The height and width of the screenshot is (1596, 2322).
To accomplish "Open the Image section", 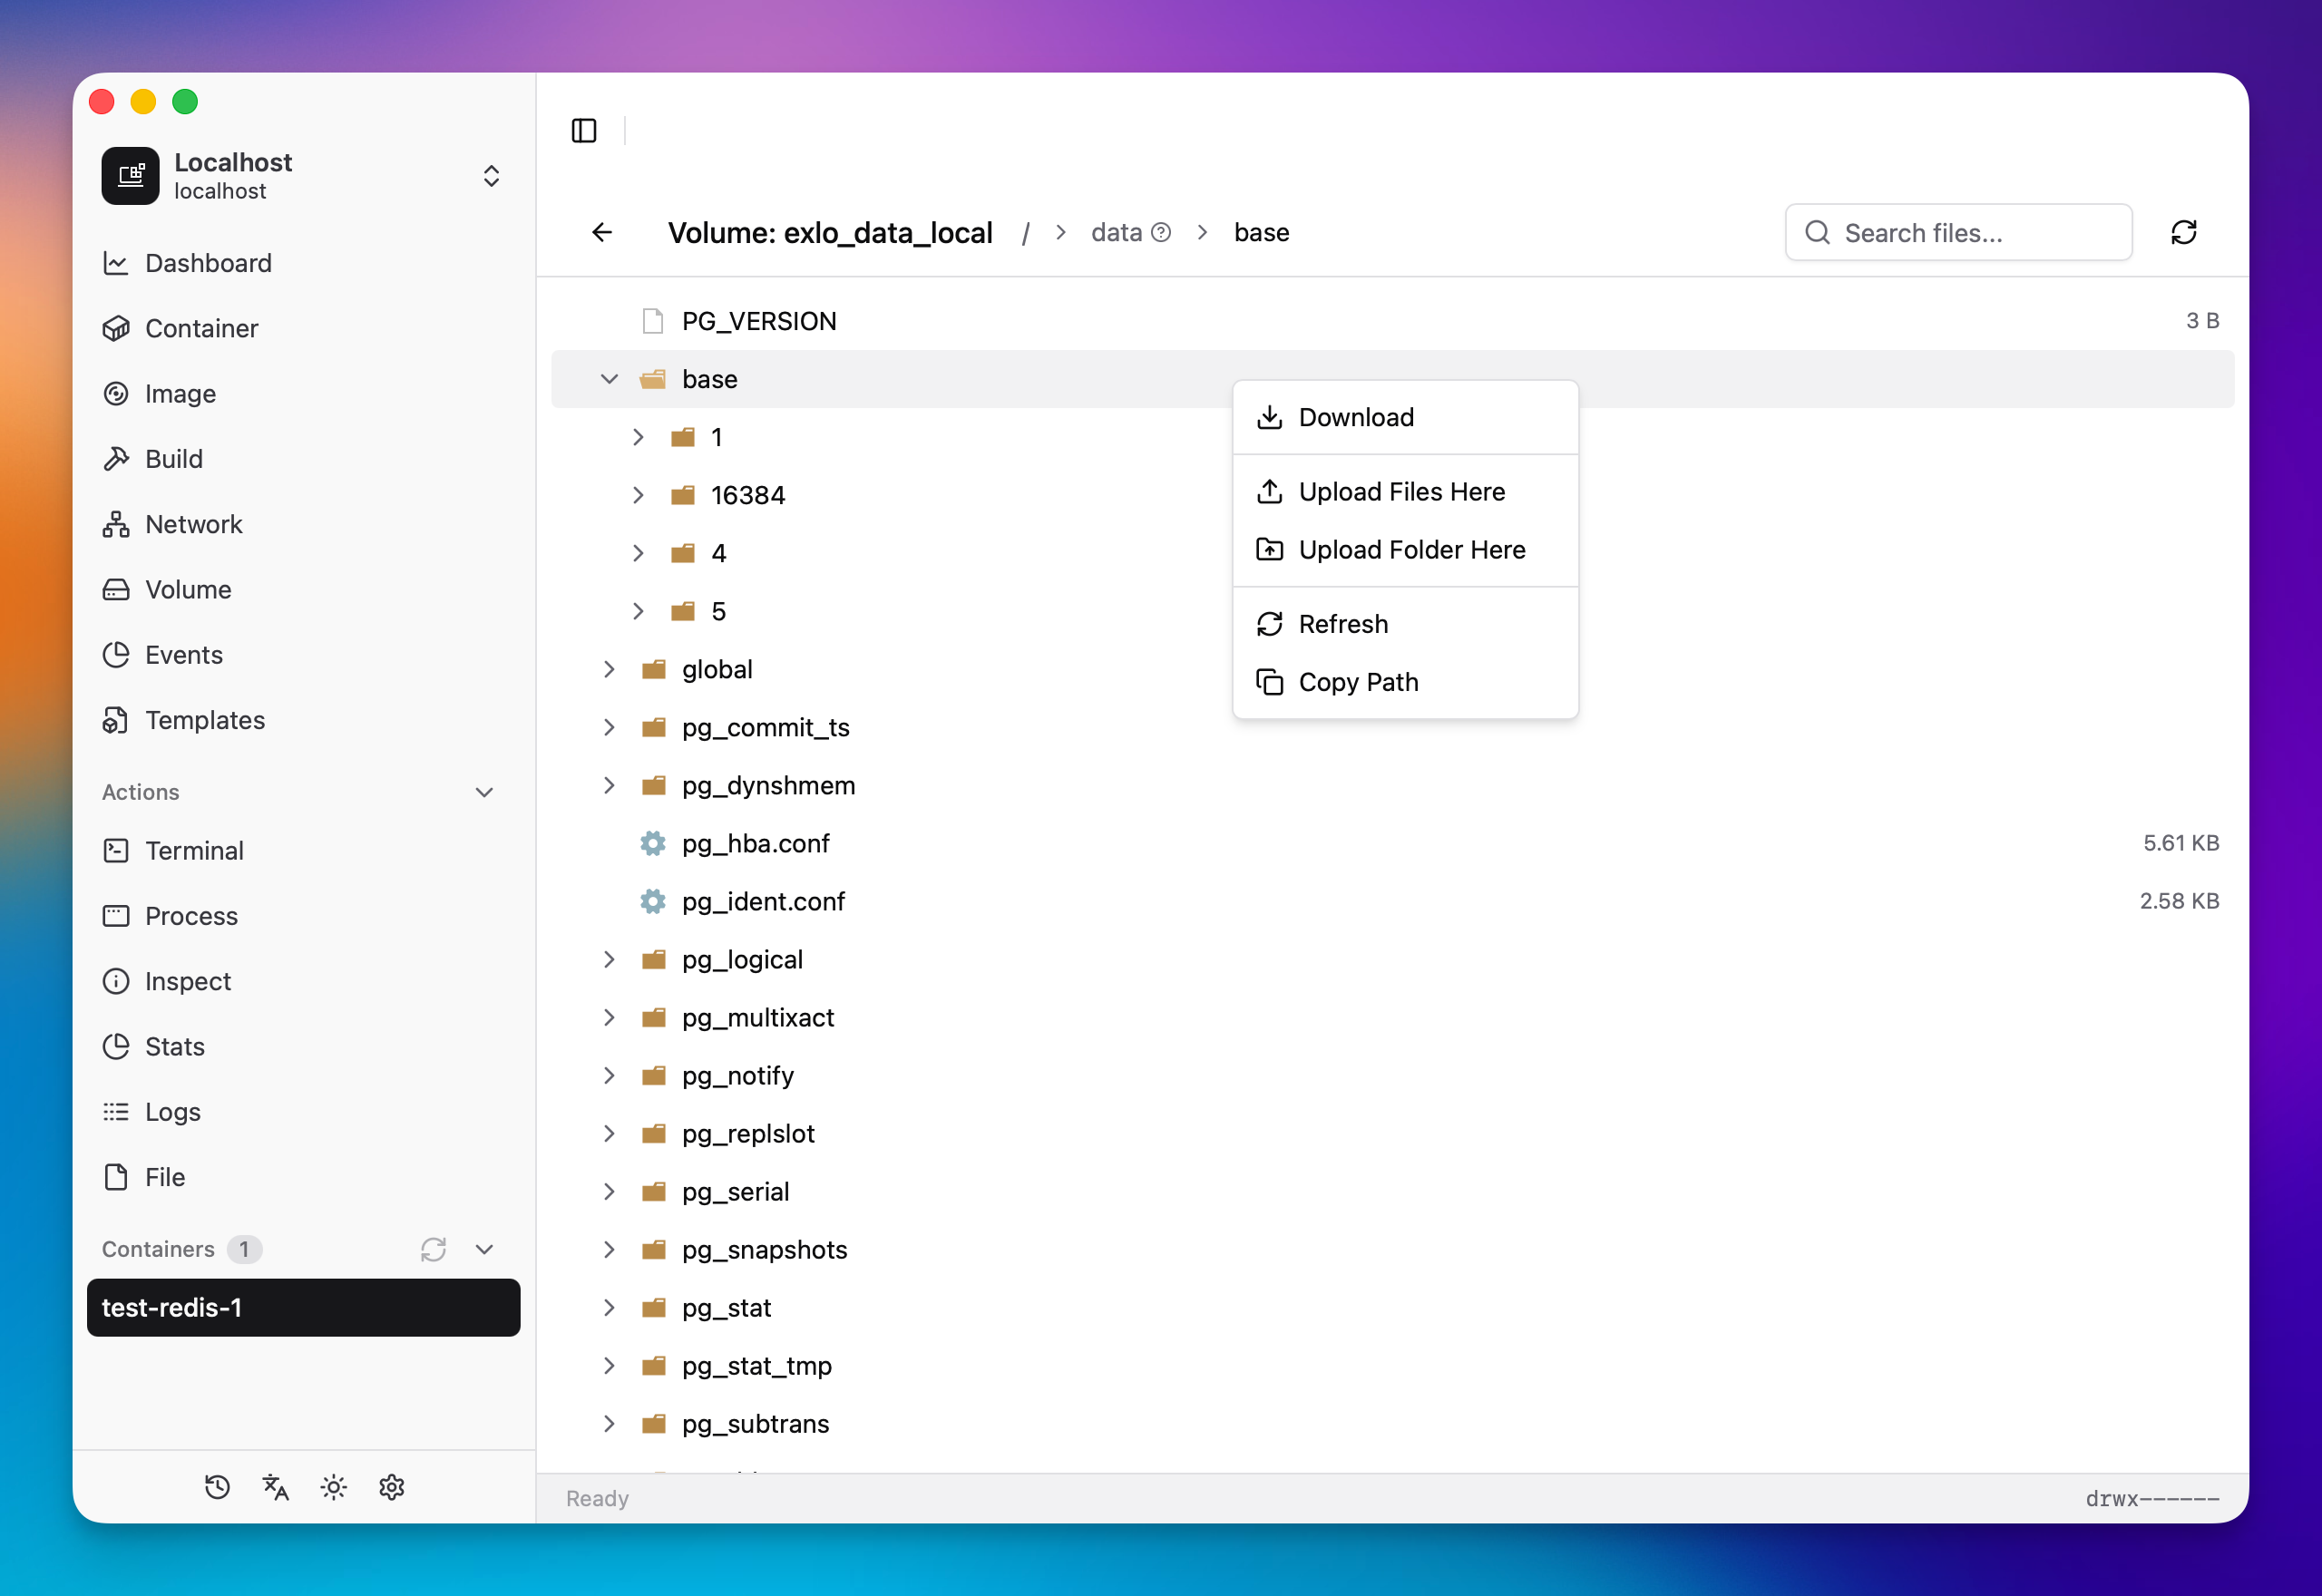I will [x=180, y=393].
